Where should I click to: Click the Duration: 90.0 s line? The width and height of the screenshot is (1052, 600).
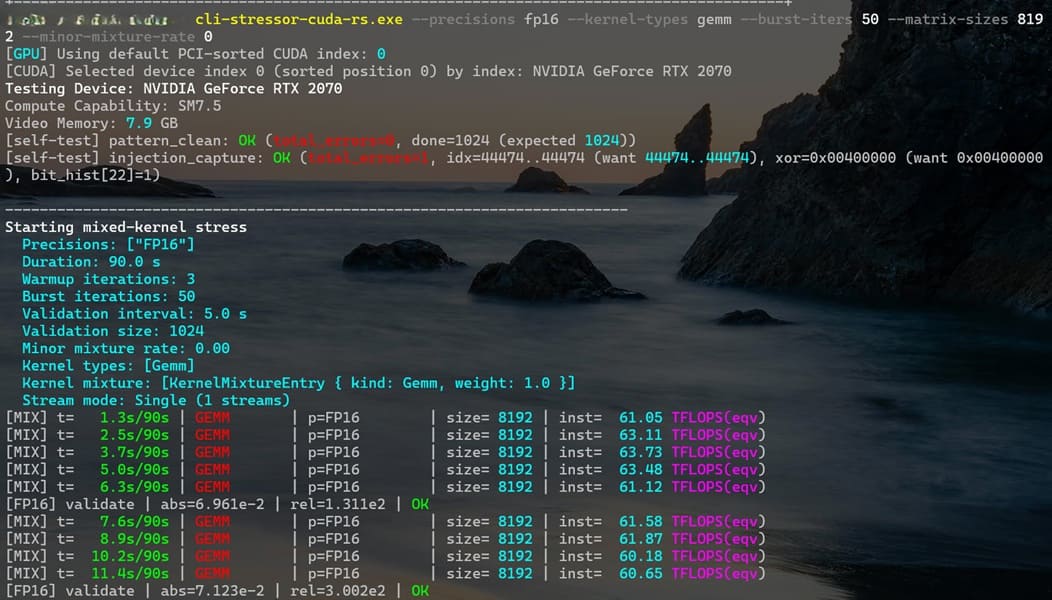(91, 262)
